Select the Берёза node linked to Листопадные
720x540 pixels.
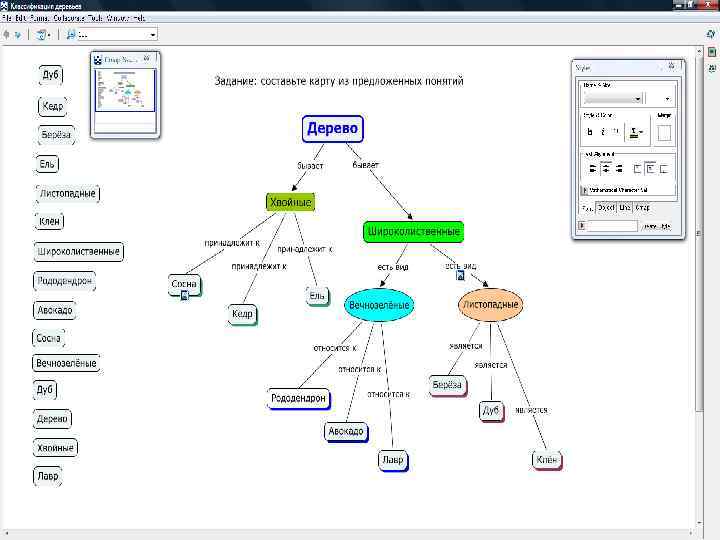[x=447, y=385]
